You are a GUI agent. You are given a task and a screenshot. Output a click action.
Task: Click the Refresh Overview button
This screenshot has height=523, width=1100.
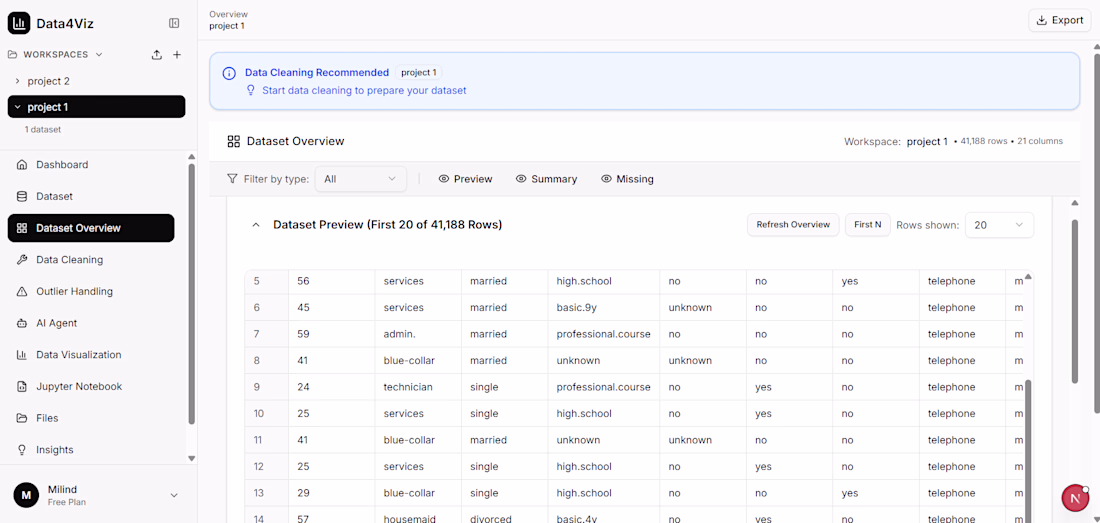793,225
